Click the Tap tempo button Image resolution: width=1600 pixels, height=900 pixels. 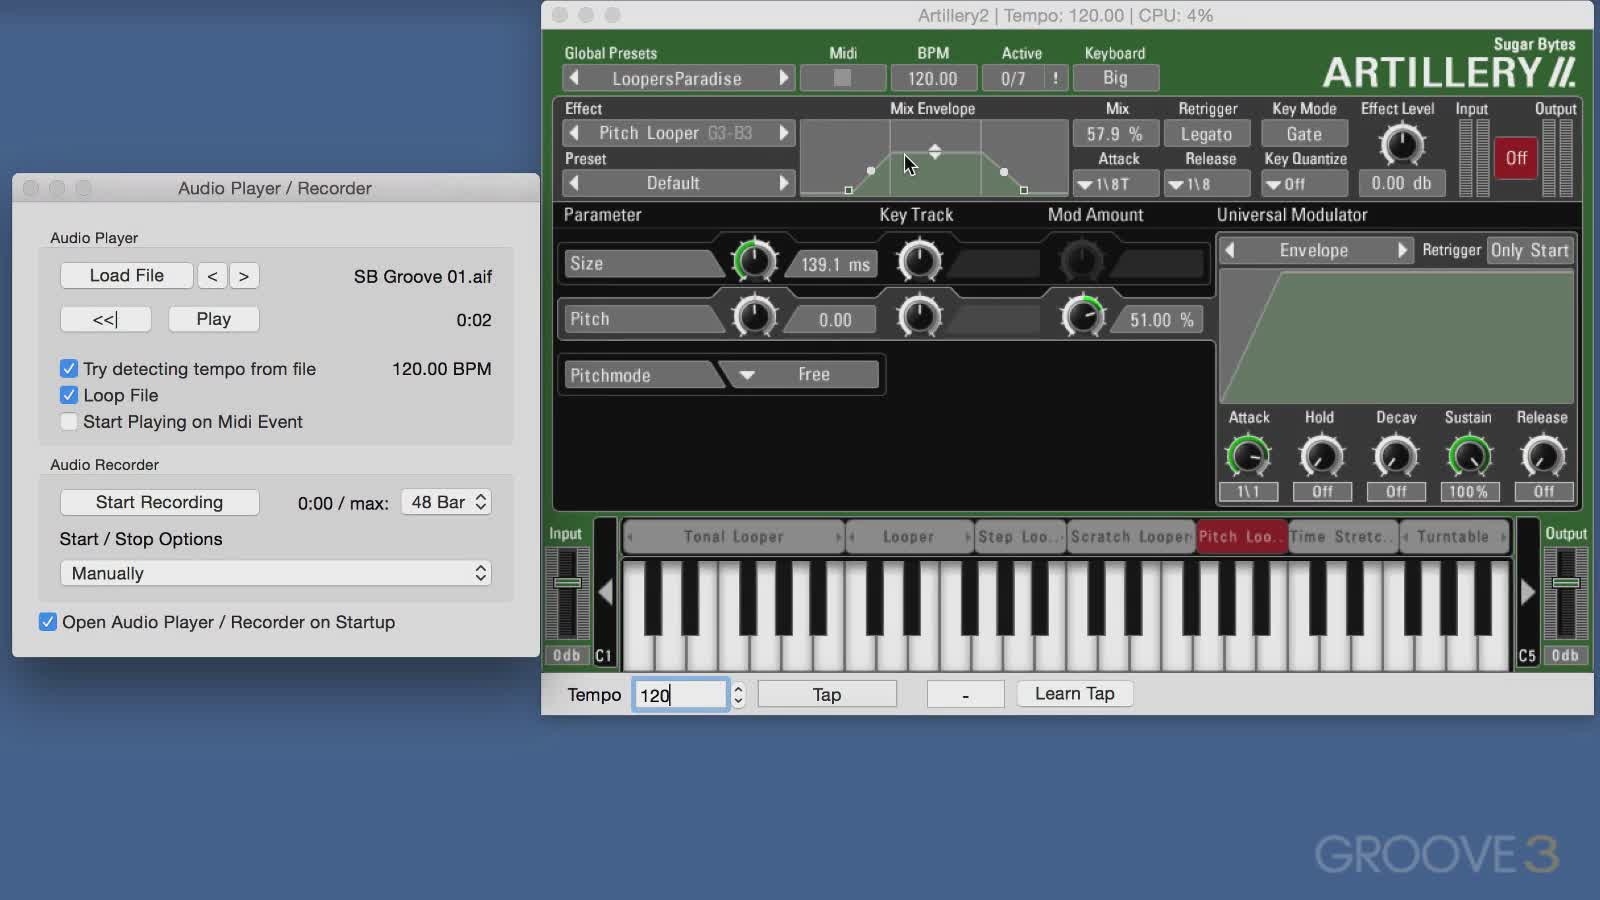tap(827, 694)
